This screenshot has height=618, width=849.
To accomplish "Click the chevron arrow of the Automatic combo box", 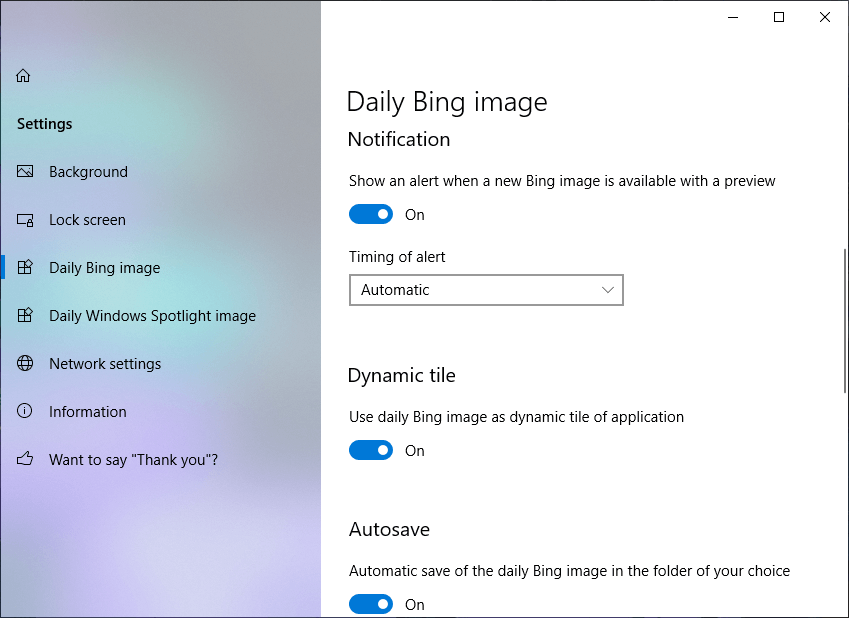I will 608,290.
